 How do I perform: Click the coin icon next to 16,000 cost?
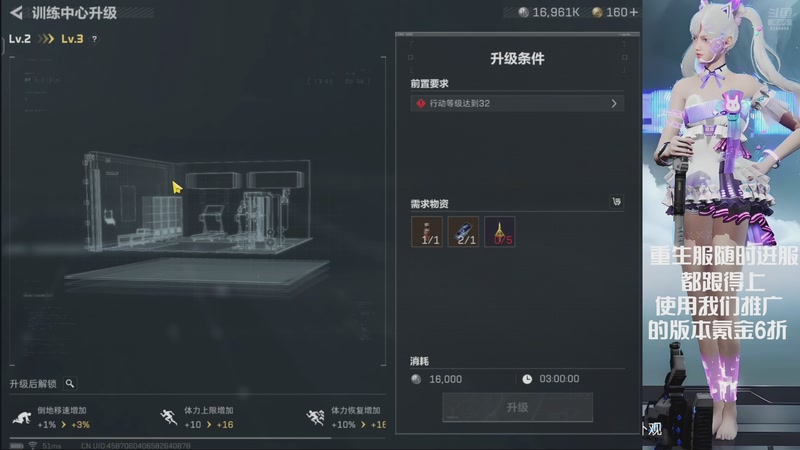[x=416, y=379]
